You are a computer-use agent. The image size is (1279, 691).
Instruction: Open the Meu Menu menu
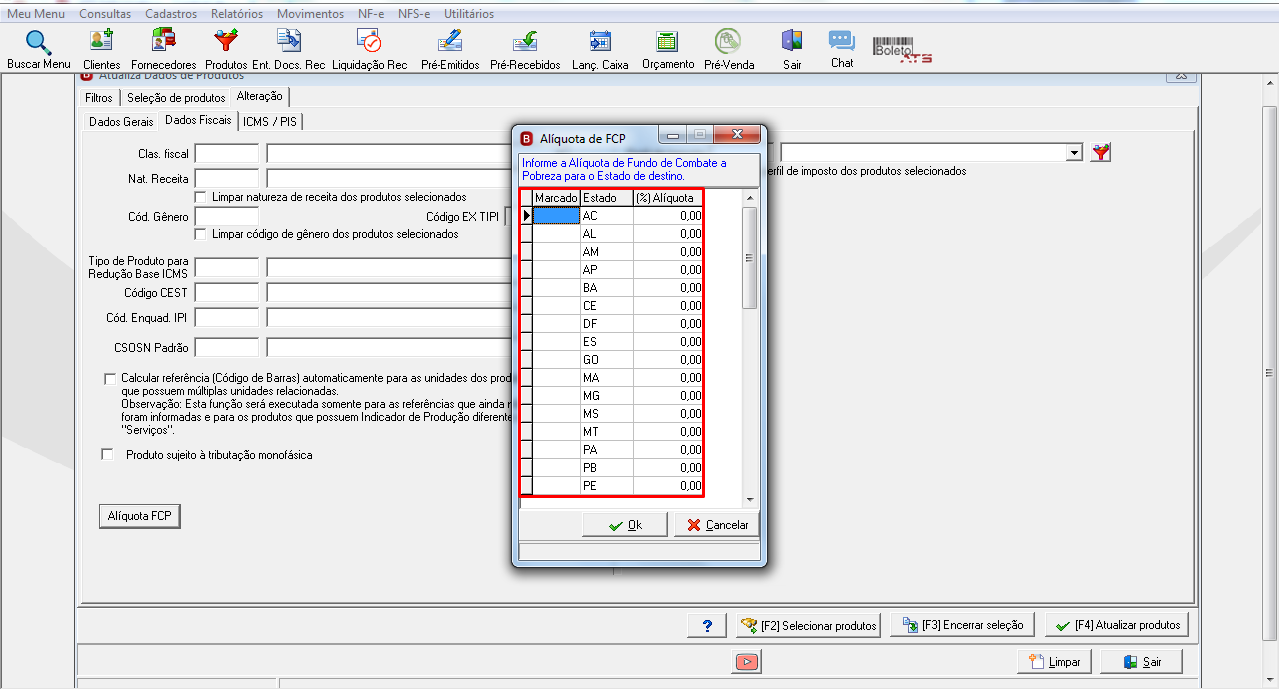[36, 14]
